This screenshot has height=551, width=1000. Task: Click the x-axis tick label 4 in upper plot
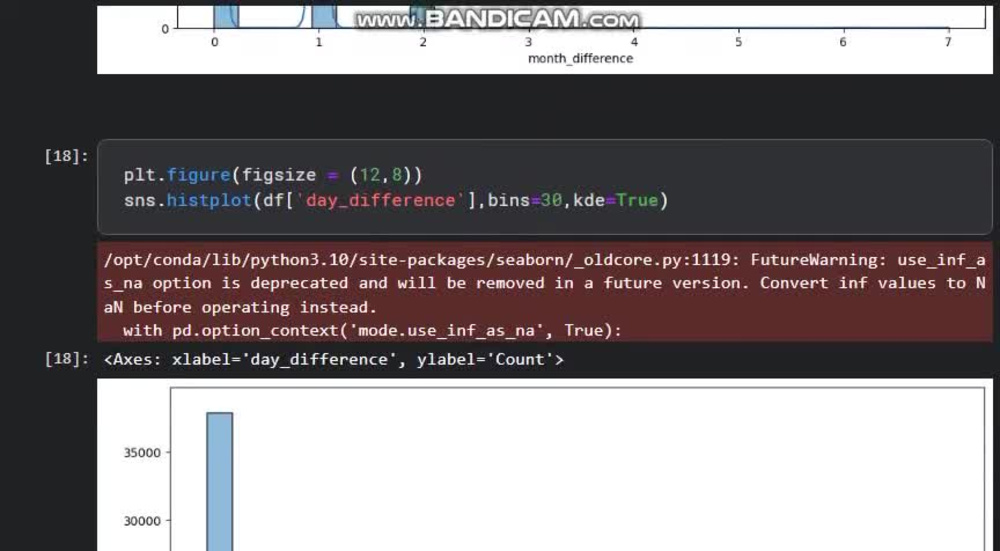(634, 42)
